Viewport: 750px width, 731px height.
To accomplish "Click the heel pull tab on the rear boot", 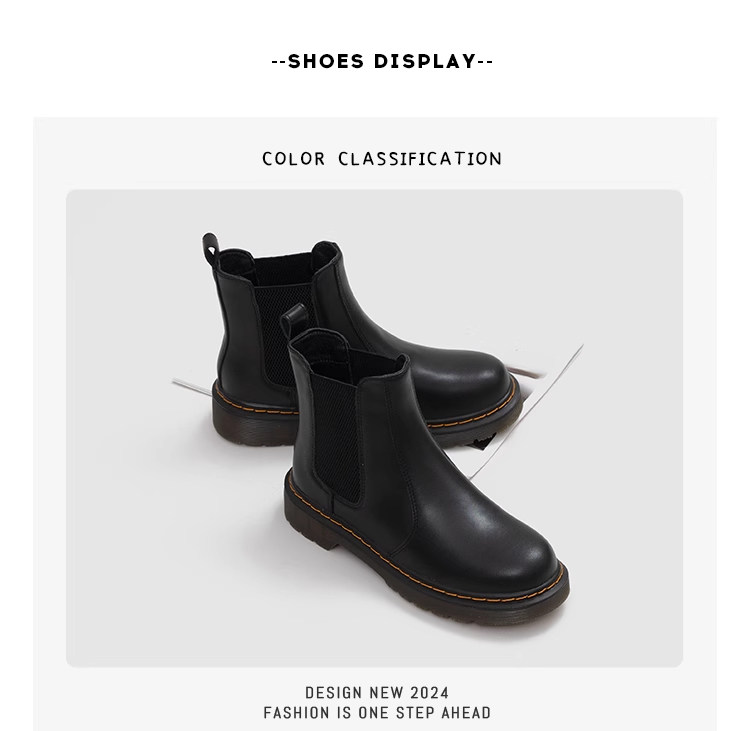I will pos(210,246).
